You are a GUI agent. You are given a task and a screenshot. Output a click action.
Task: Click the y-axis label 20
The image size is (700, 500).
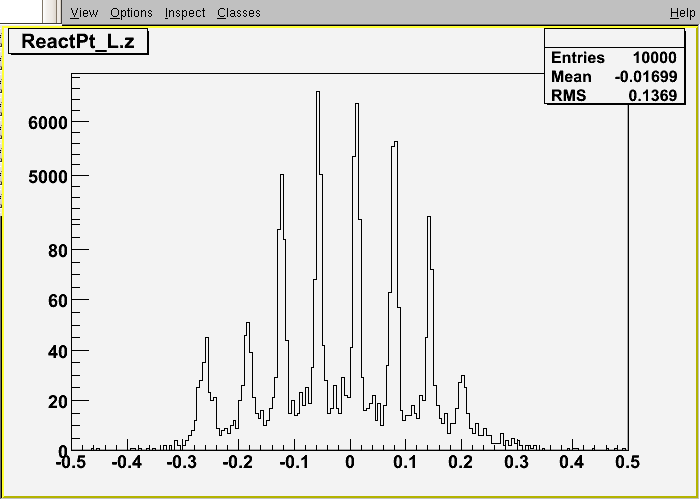coord(58,402)
